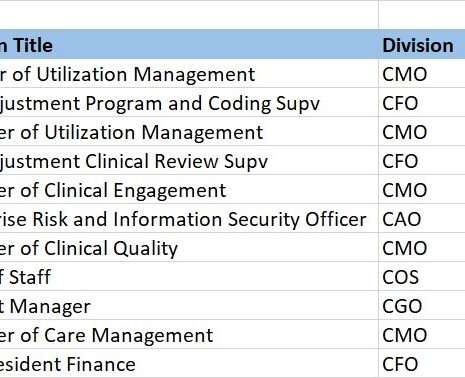This screenshot has height=378, width=465.
Task: Click the Manager title cell above Care Management
Action: point(189,305)
